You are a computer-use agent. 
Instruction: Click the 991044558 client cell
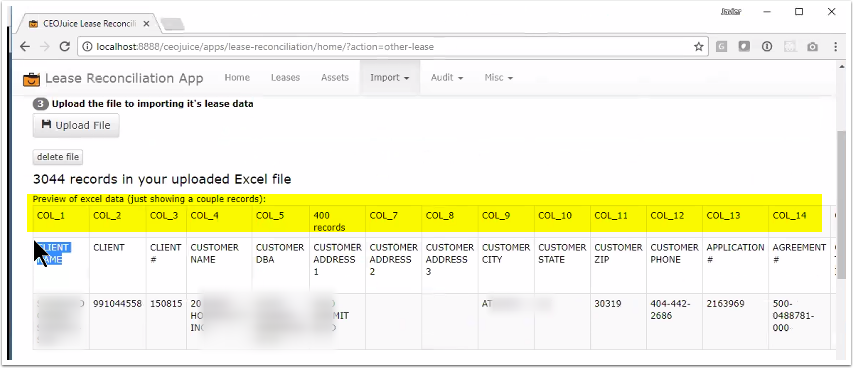[118, 321]
